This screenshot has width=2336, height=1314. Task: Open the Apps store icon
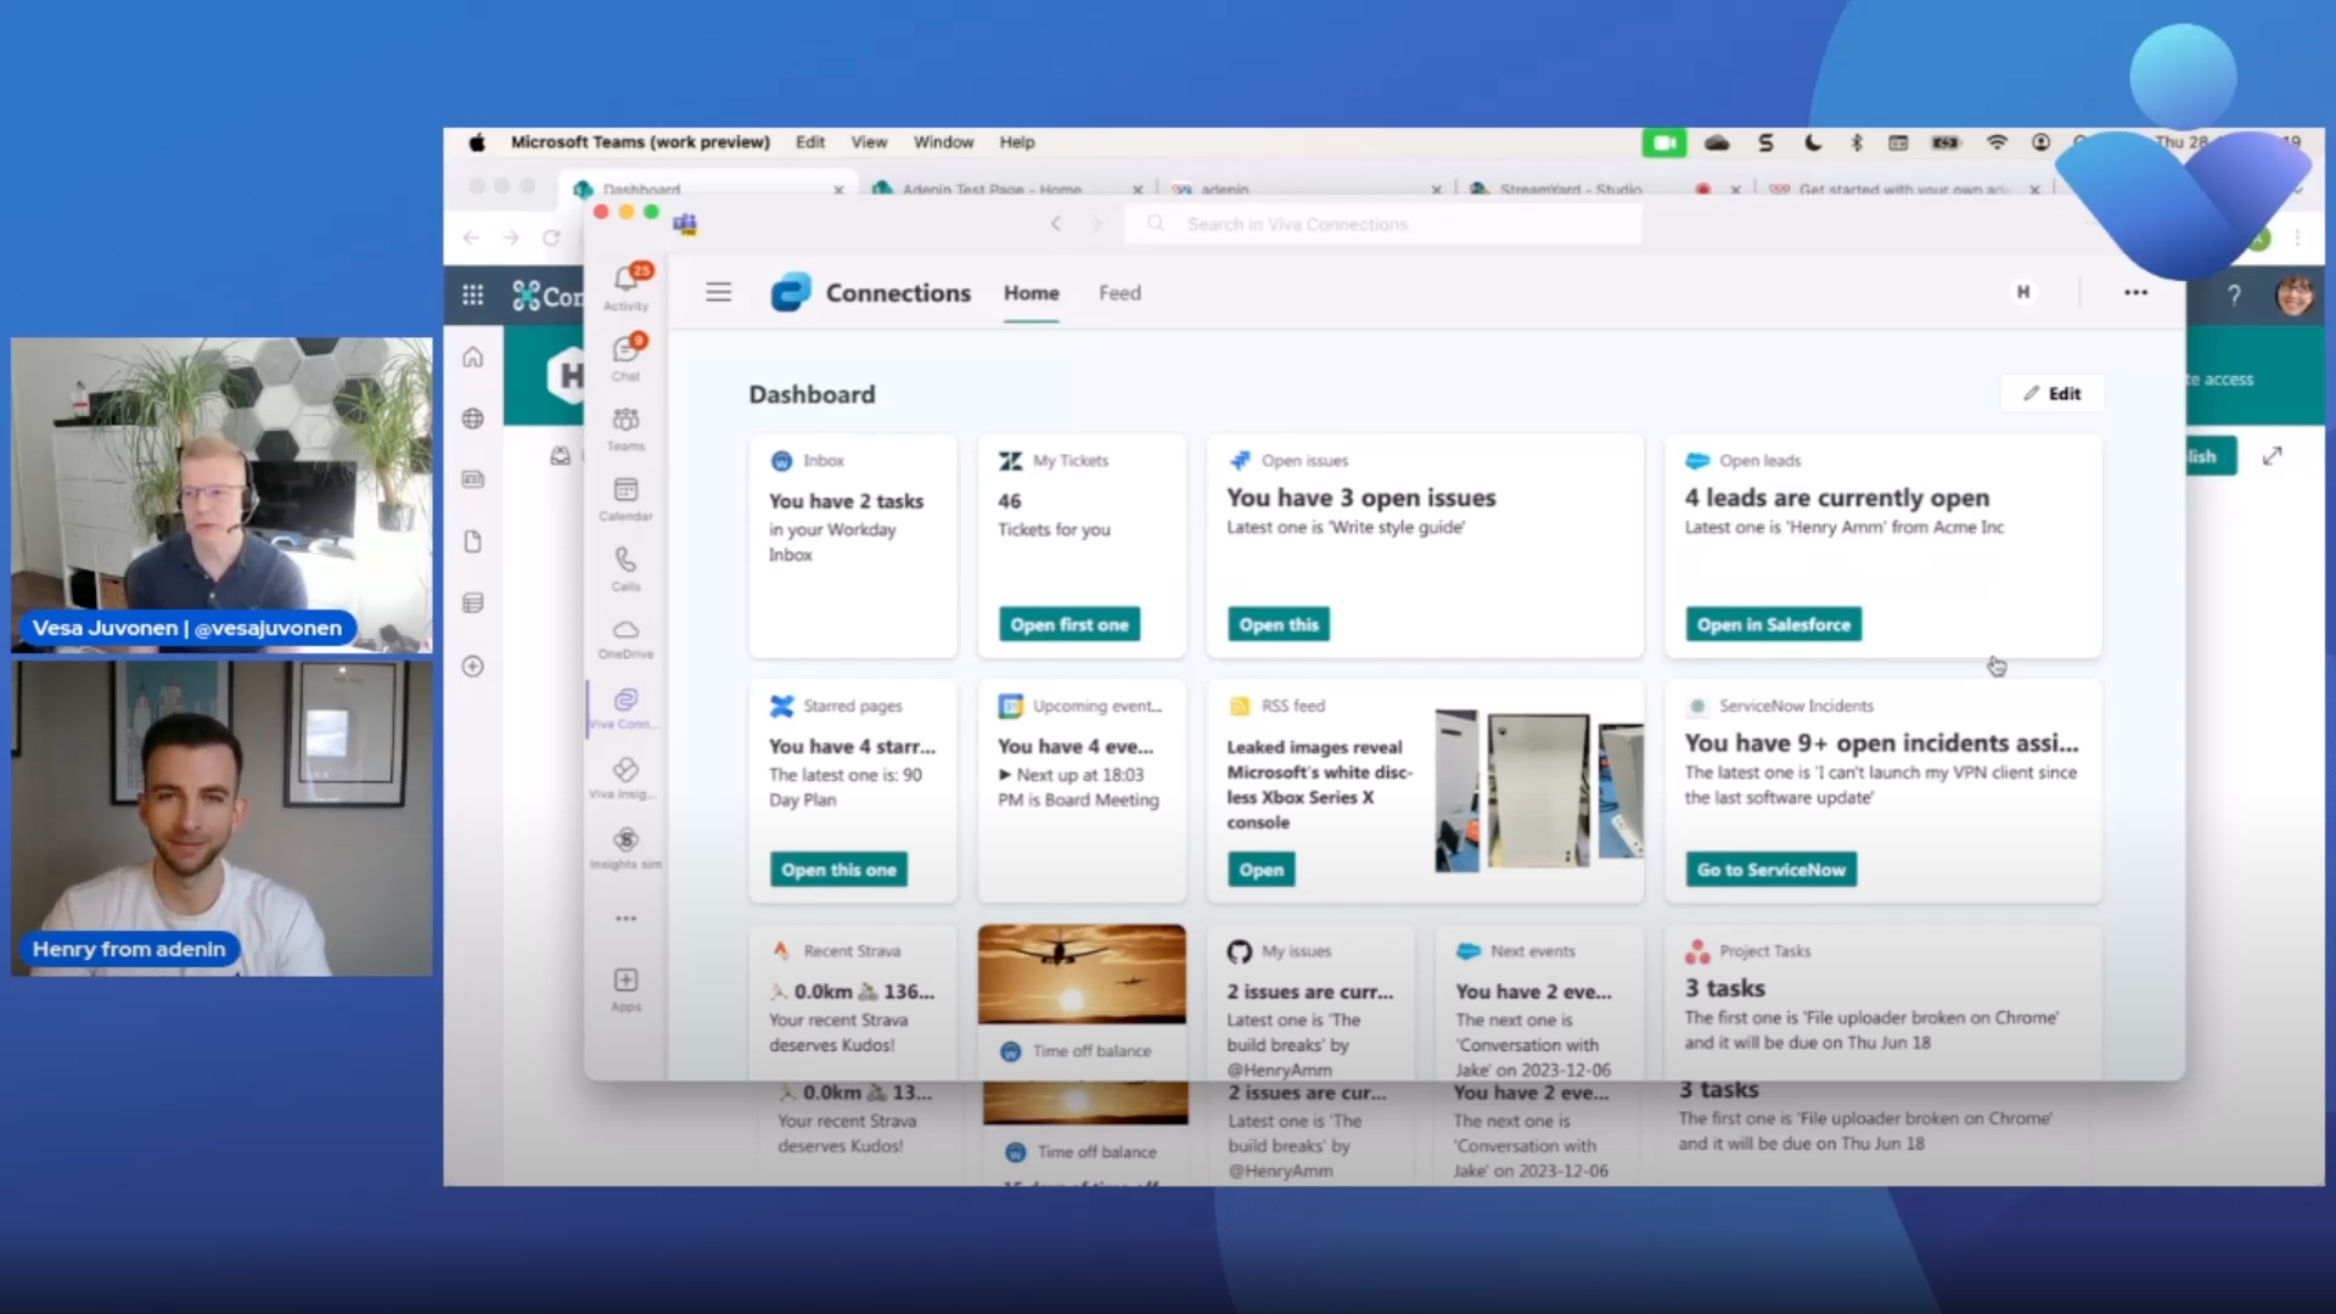(x=626, y=989)
